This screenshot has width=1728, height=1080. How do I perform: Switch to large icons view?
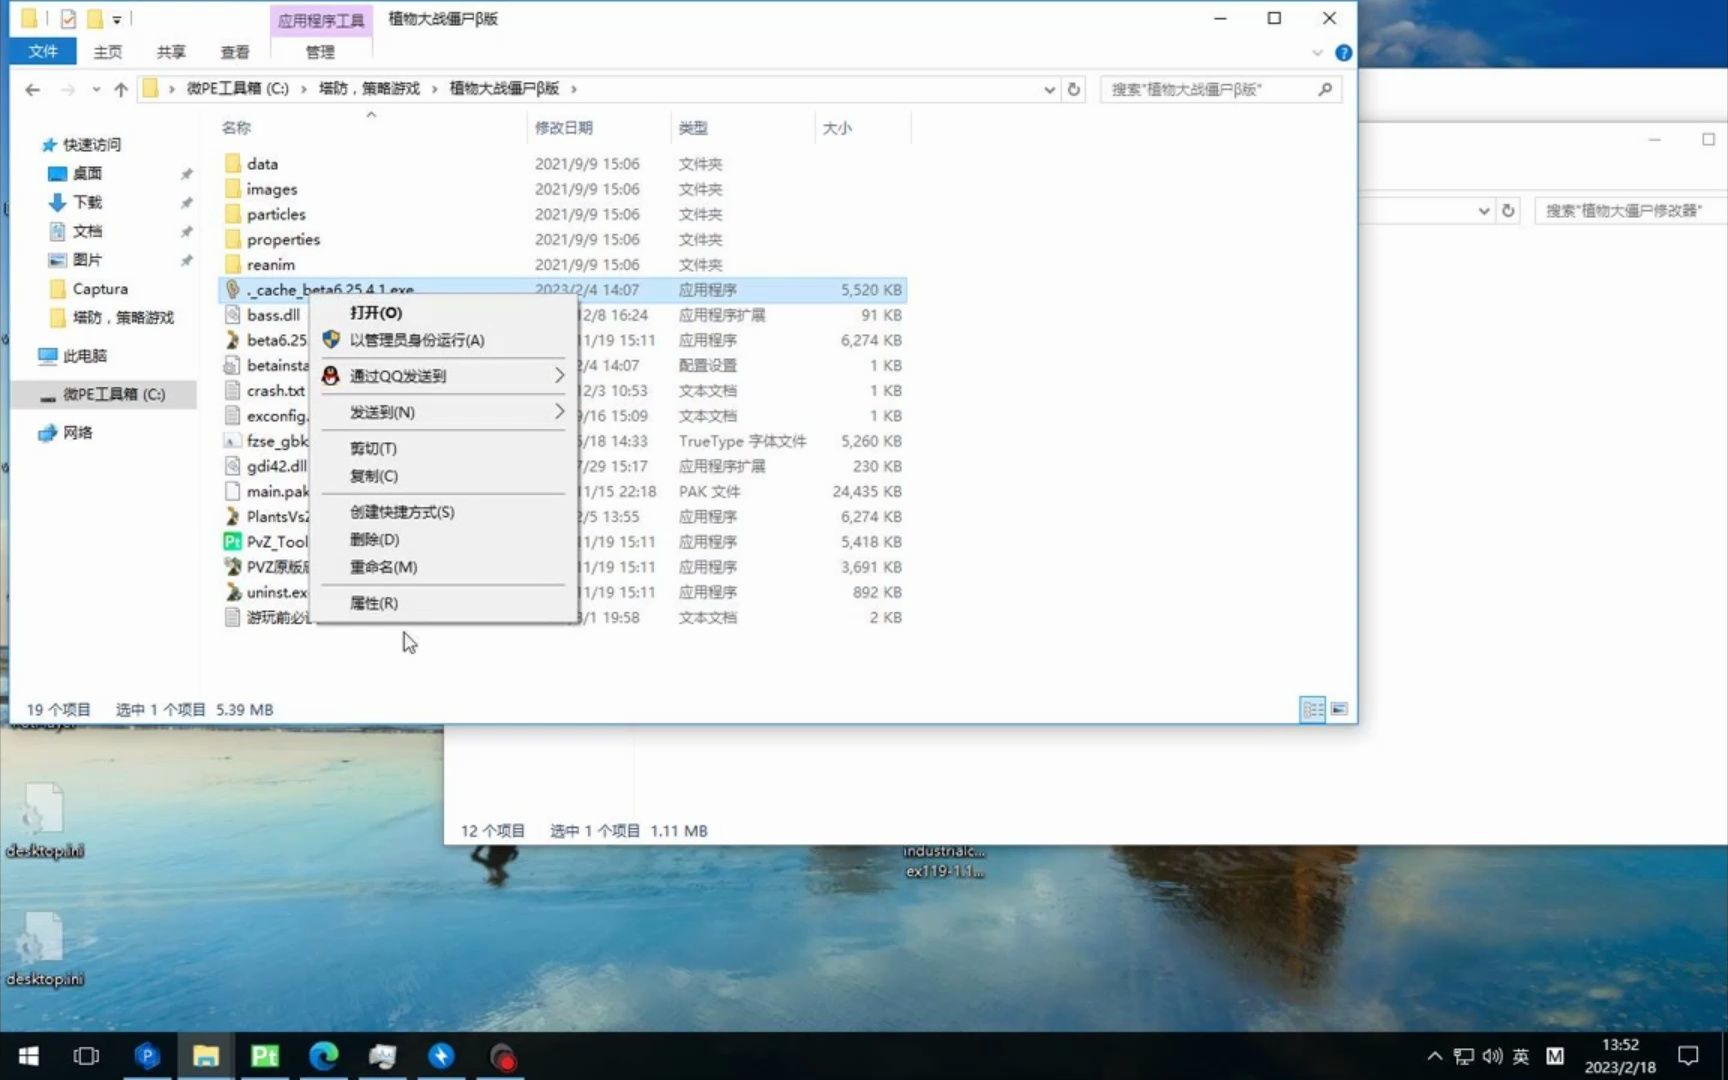pyautogui.click(x=1339, y=709)
